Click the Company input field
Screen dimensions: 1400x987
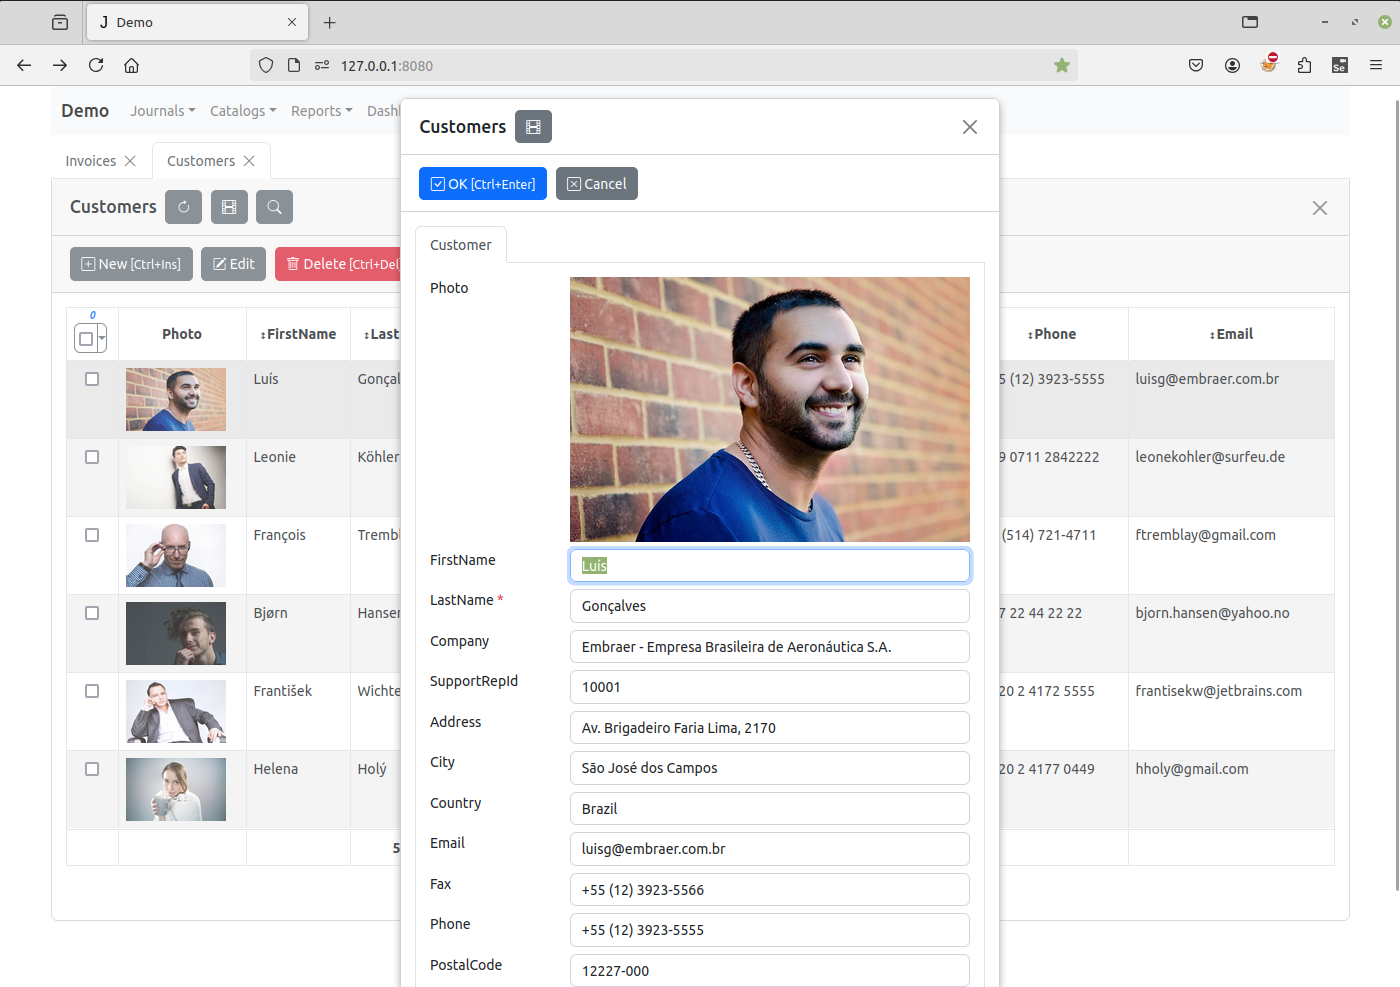click(770, 647)
